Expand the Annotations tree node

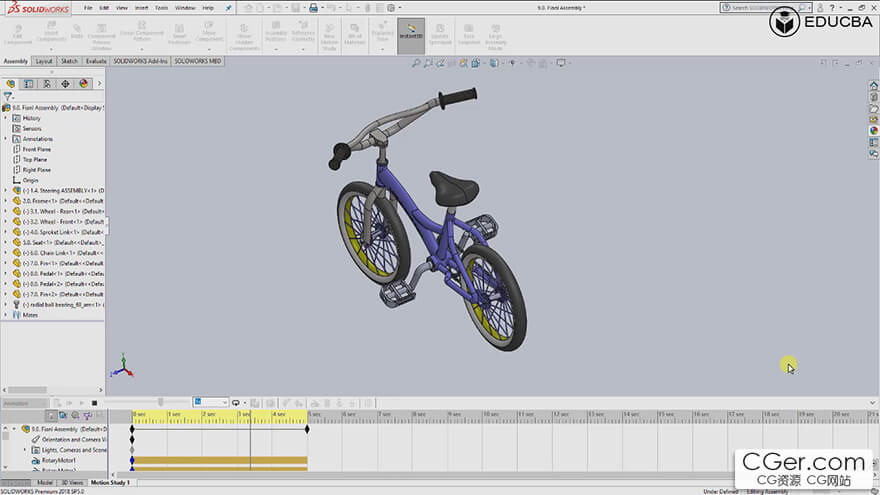pyautogui.click(x=6, y=139)
